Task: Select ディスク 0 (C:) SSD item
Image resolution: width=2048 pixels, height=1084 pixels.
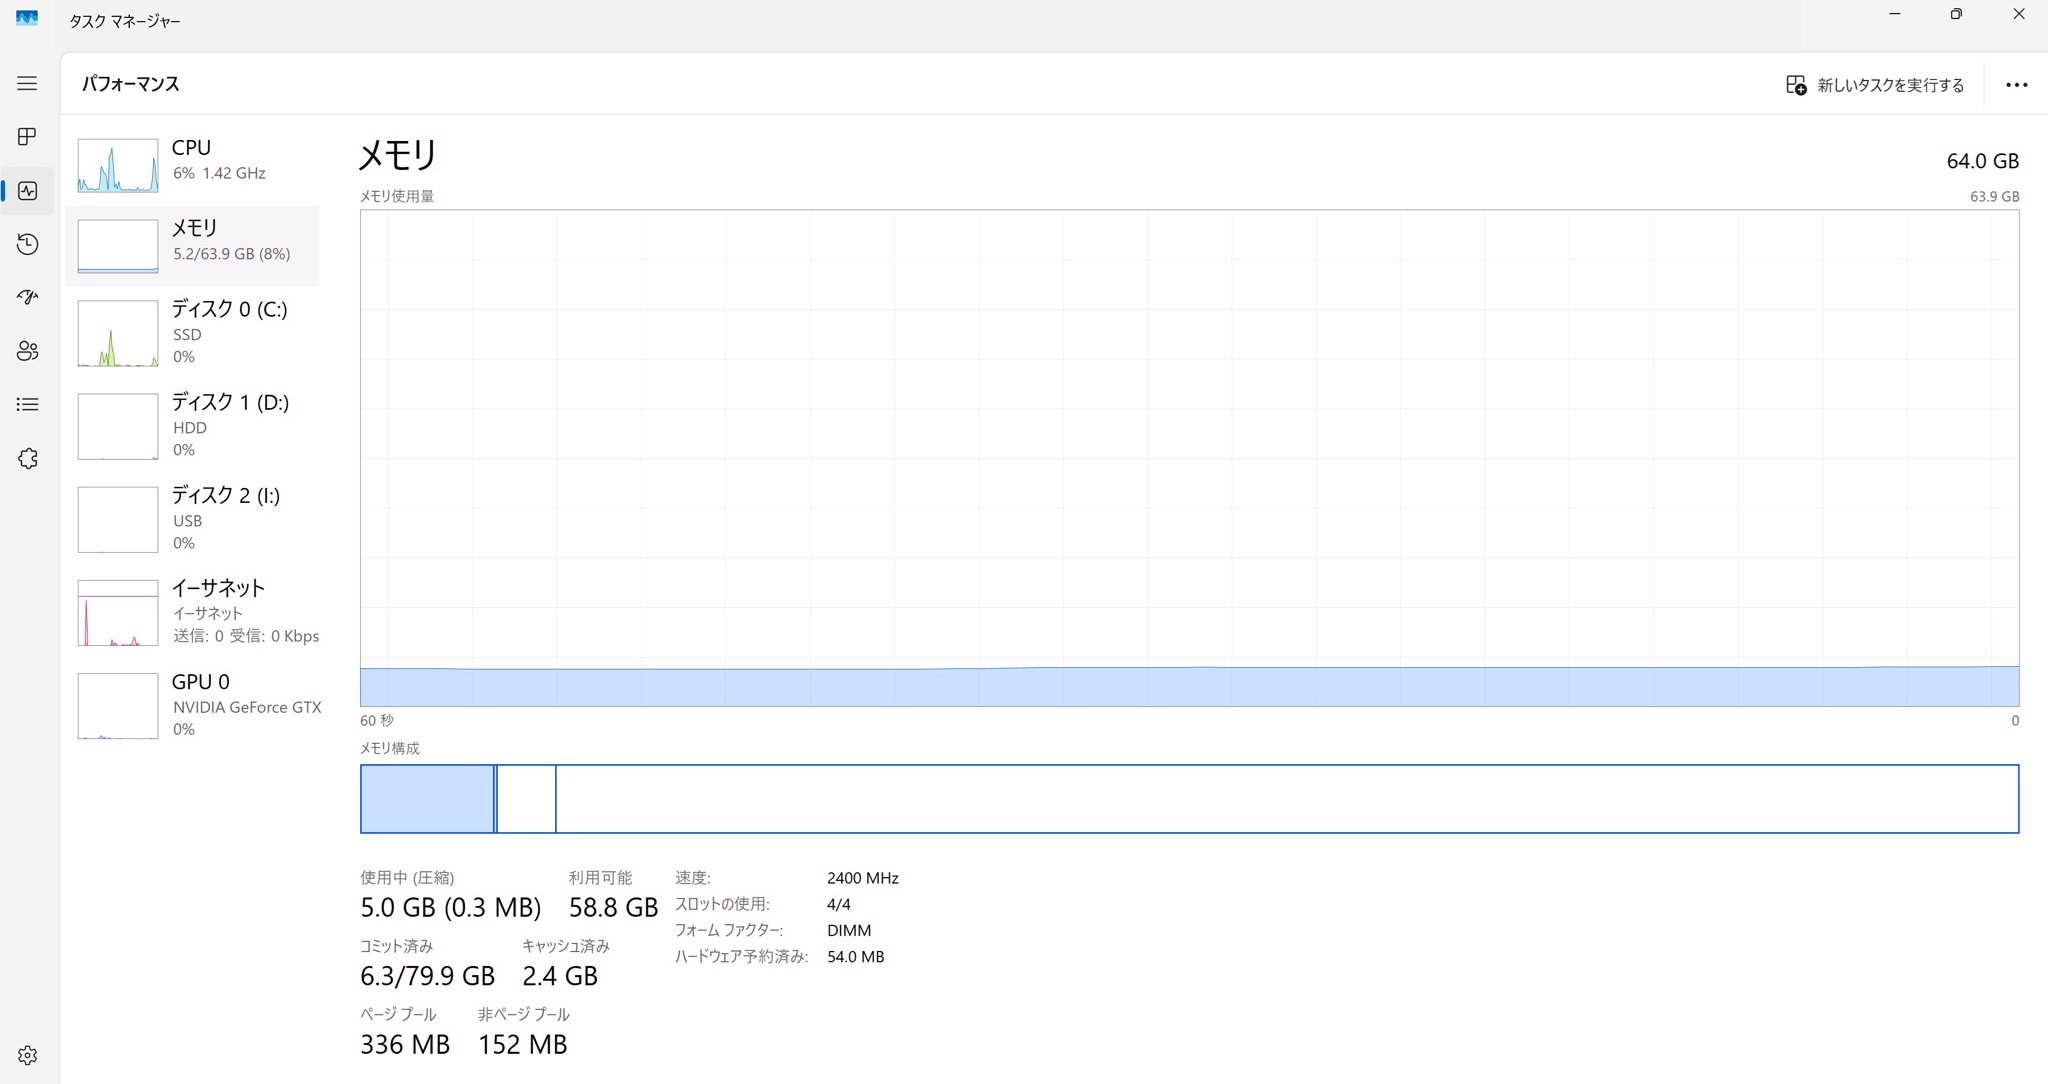Action: tap(193, 332)
